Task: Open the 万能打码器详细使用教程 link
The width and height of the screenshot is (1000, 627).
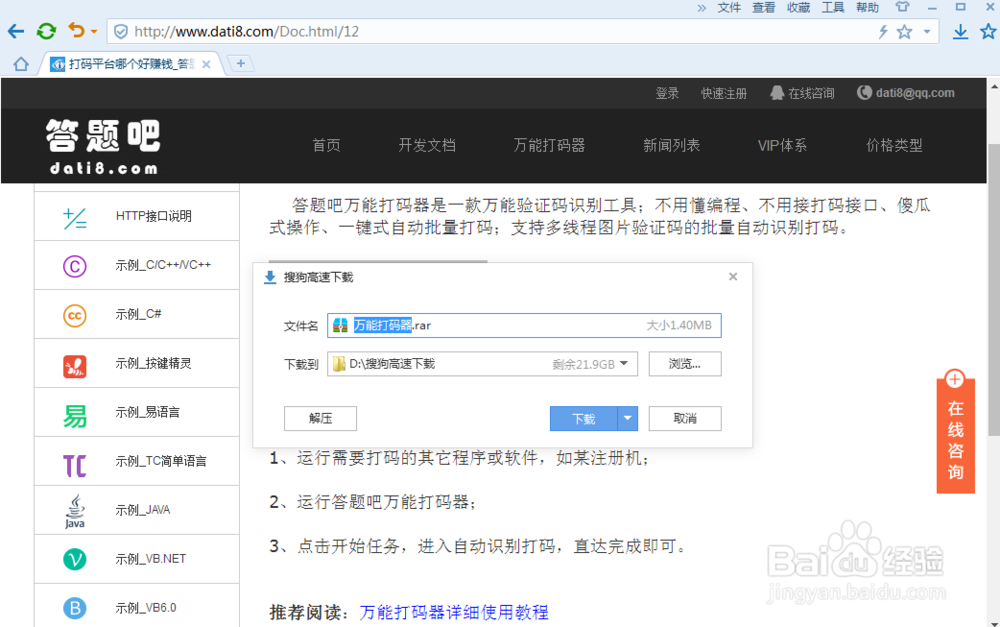Action: pyautogui.click(x=454, y=612)
